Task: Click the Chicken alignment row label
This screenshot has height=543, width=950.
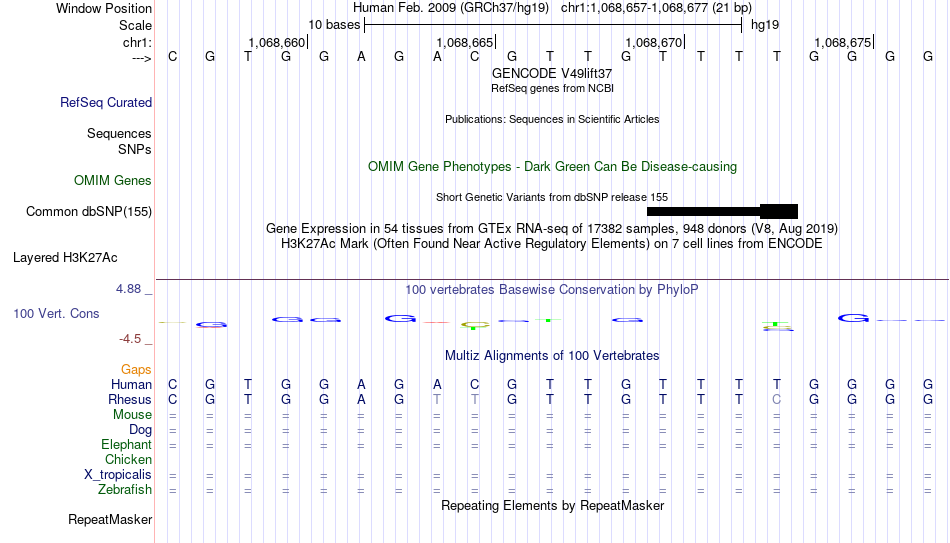Action: [x=128, y=459]
